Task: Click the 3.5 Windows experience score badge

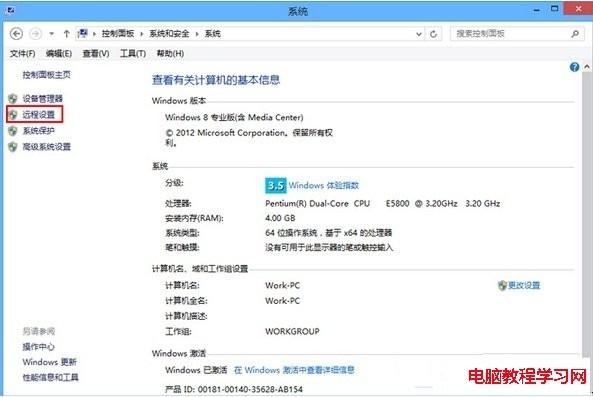Action: pos(276,186)
